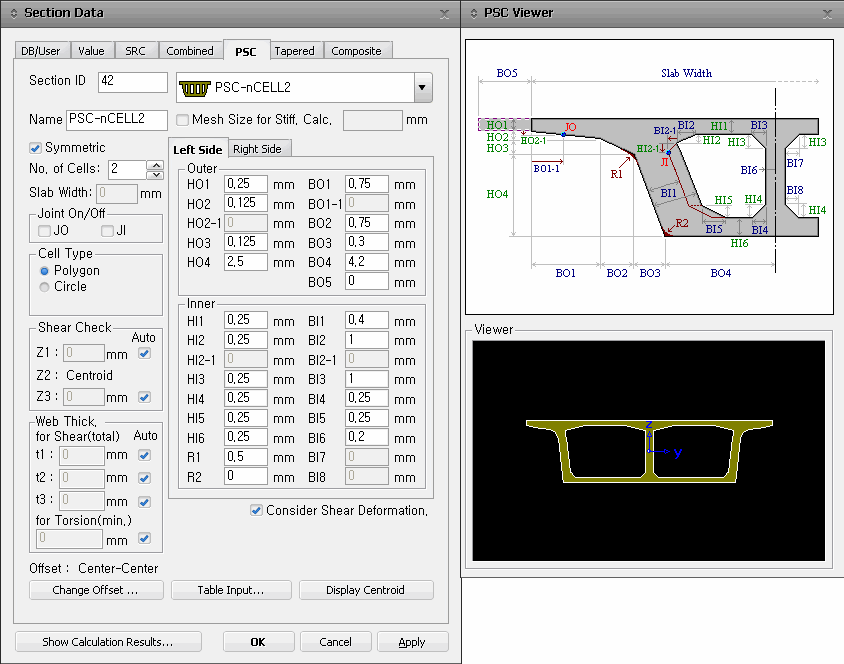Click the Apply button

(x=412, y=642)
